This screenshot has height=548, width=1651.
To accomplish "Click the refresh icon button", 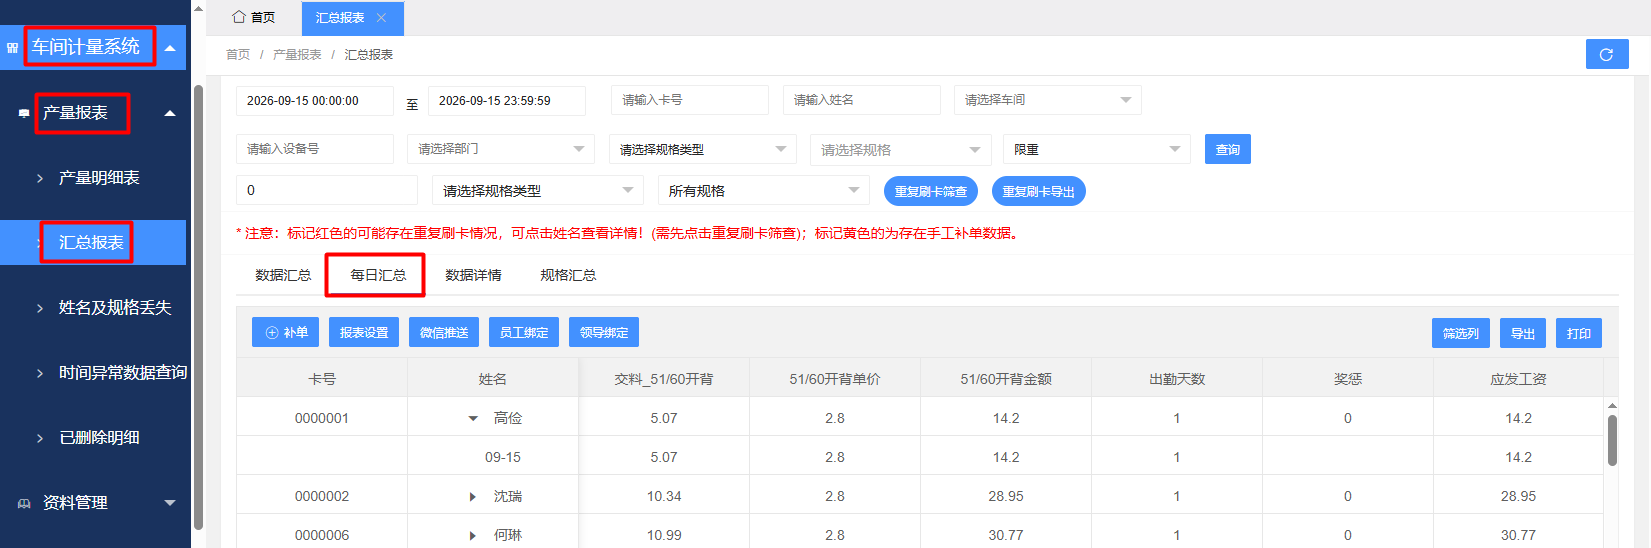I will (x=1606, y=54).
